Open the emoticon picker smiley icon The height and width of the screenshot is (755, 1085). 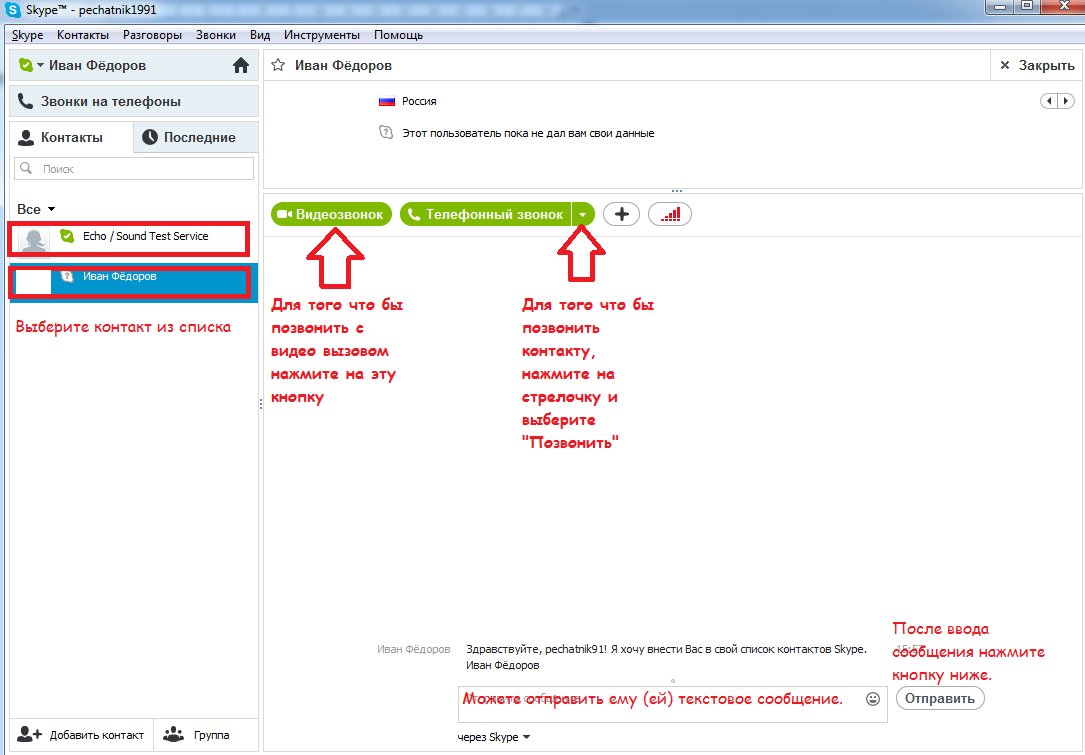point(873,699)
